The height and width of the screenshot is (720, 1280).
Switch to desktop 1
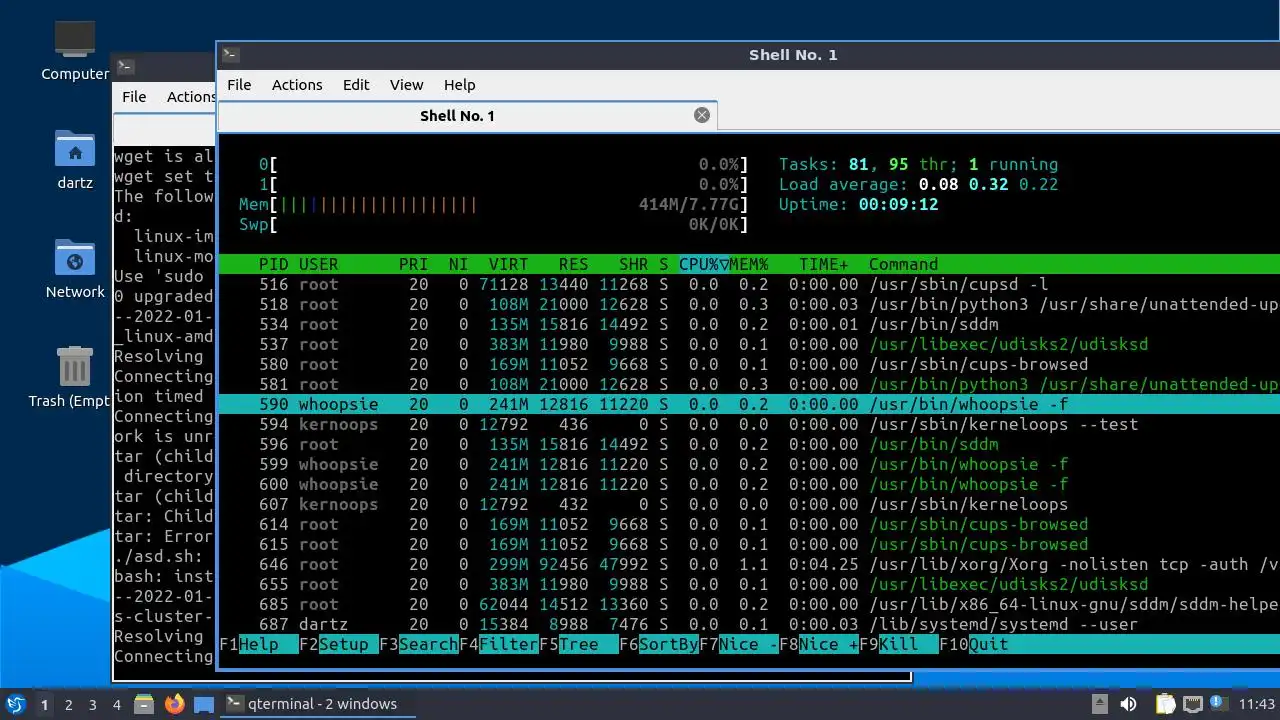(44, 704)
